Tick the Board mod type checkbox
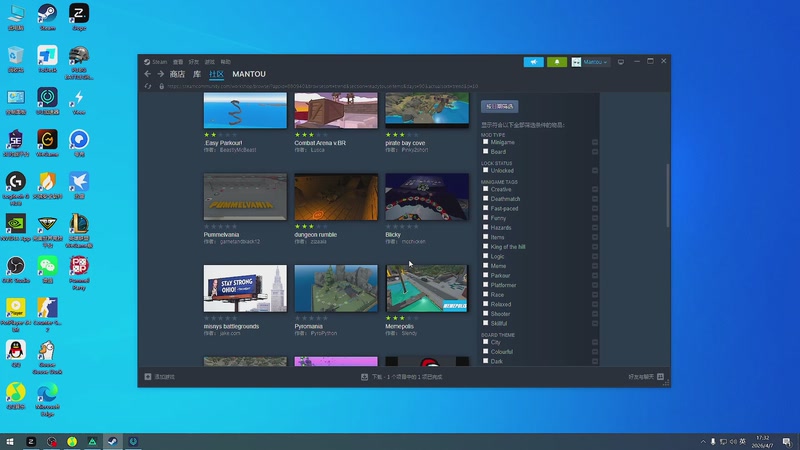This screenshot has height=450, width=800. [486, 152]
